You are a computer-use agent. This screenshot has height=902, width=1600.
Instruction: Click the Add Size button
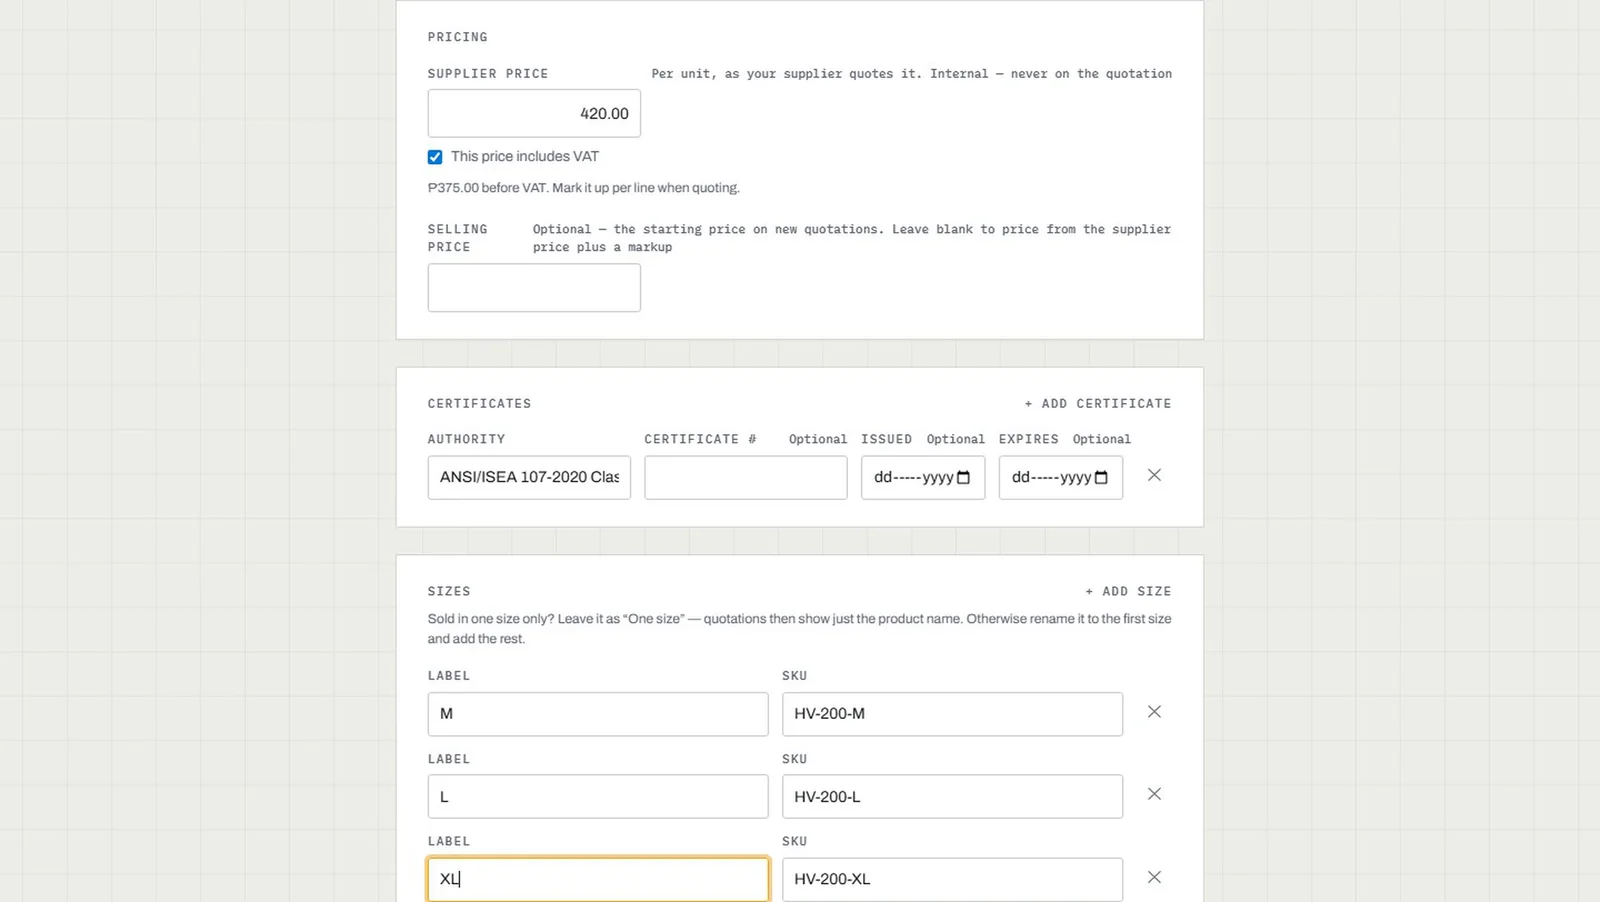pyautogui.click(x=1128, y=592)
